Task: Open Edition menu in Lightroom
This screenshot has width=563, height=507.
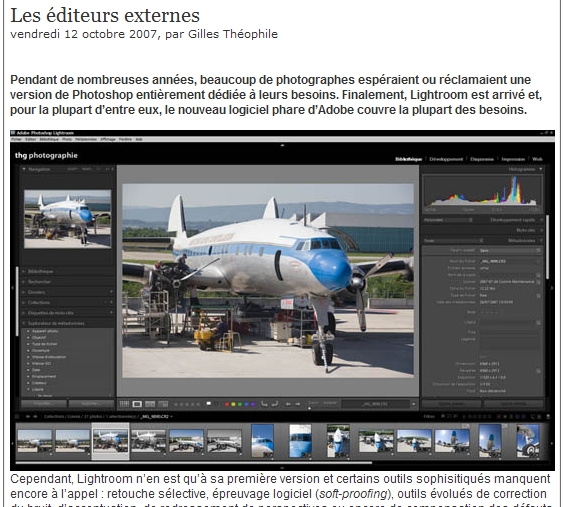Action: pos(31,139)
